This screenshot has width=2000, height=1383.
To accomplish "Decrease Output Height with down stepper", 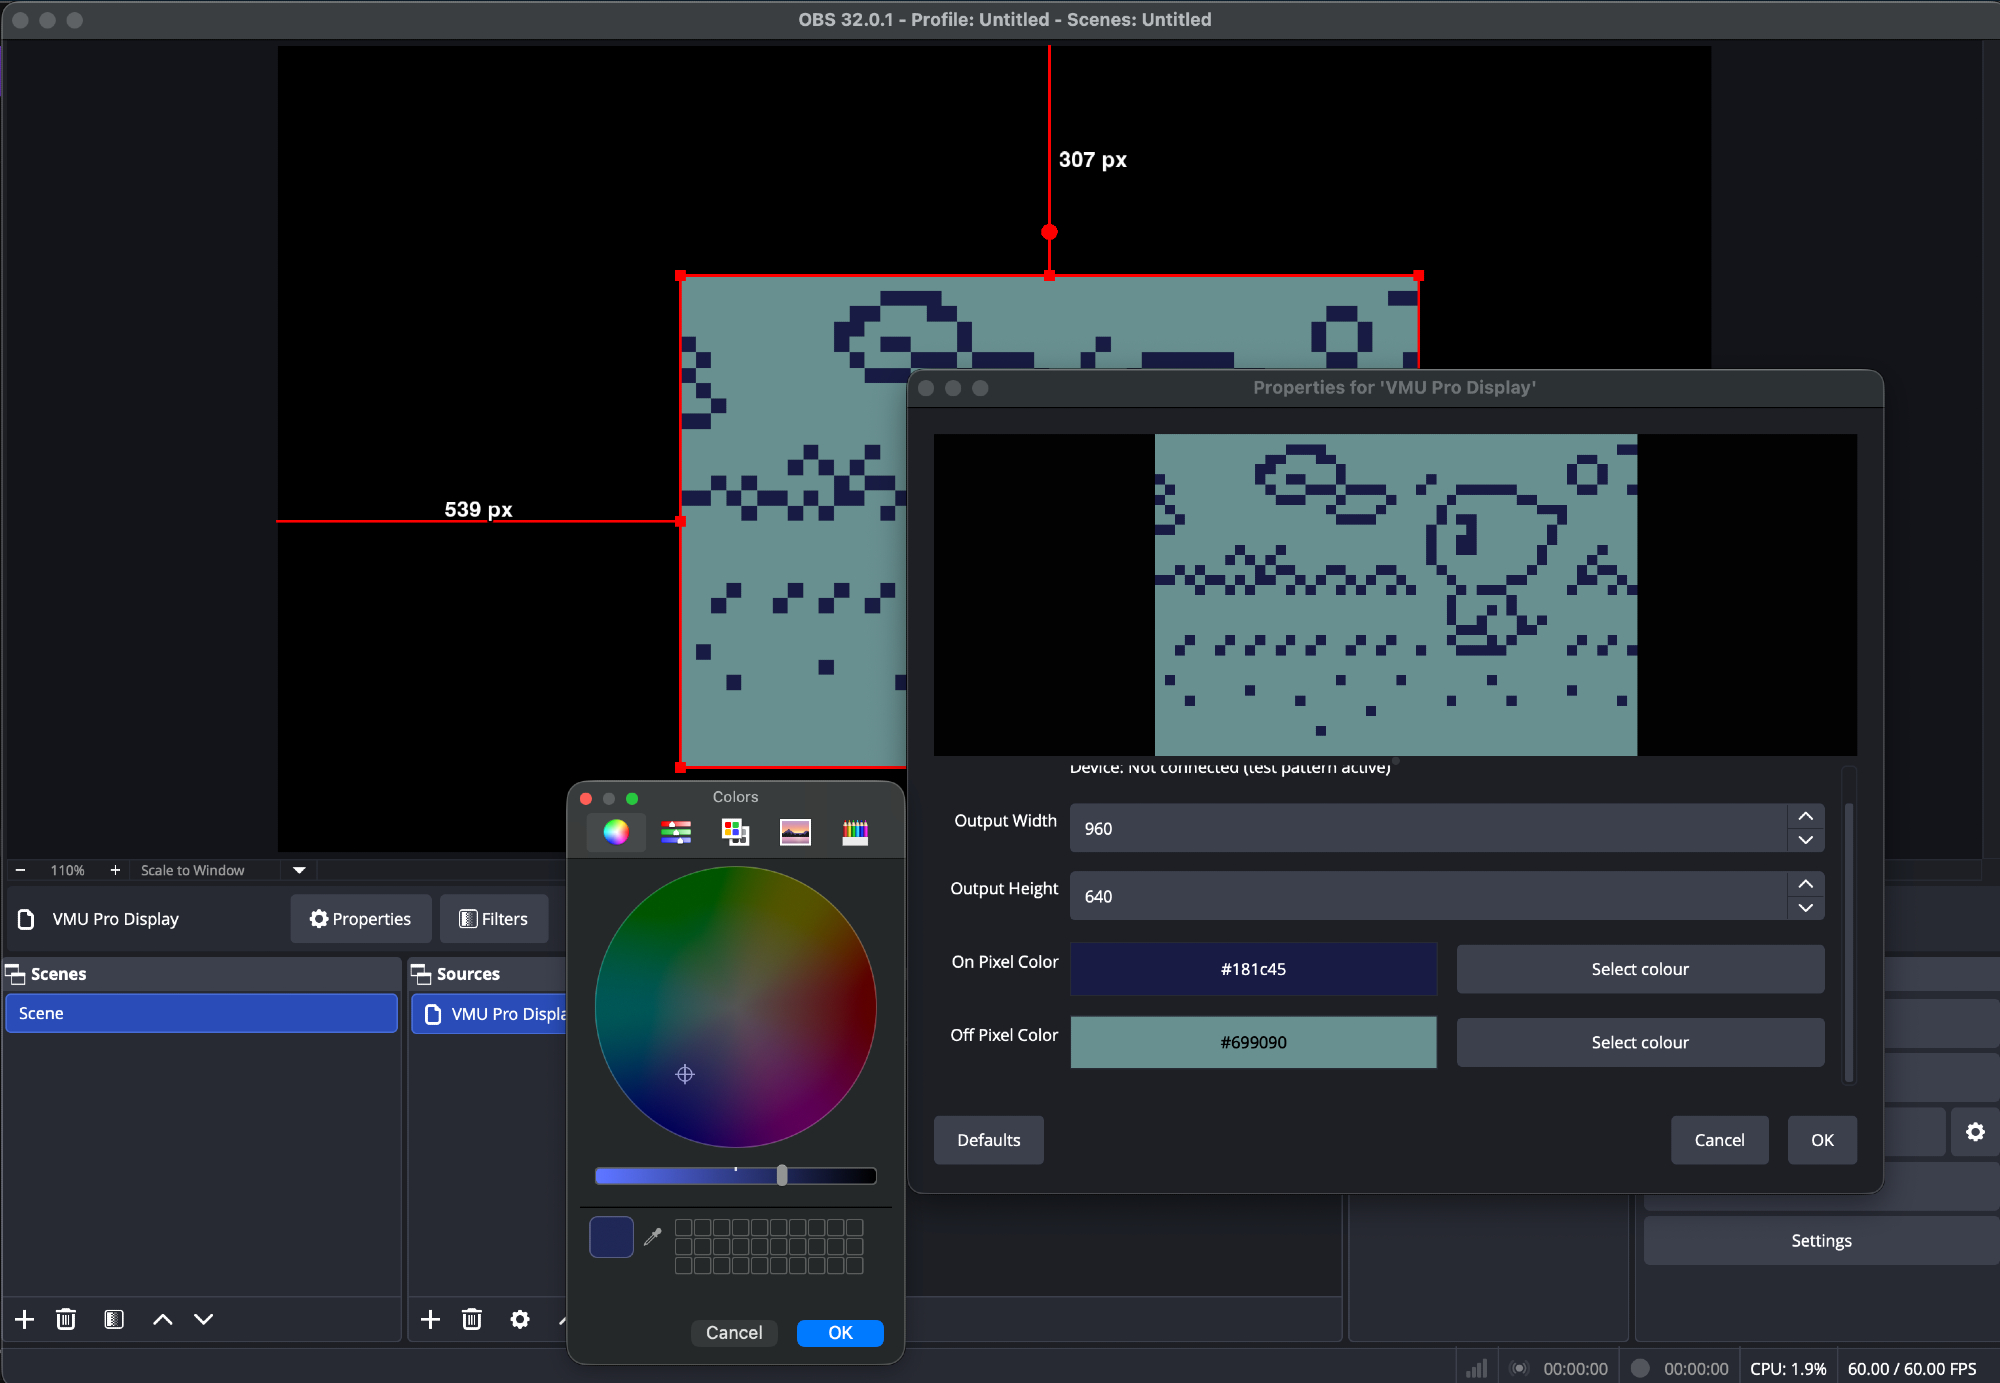I will [1805, 908].
